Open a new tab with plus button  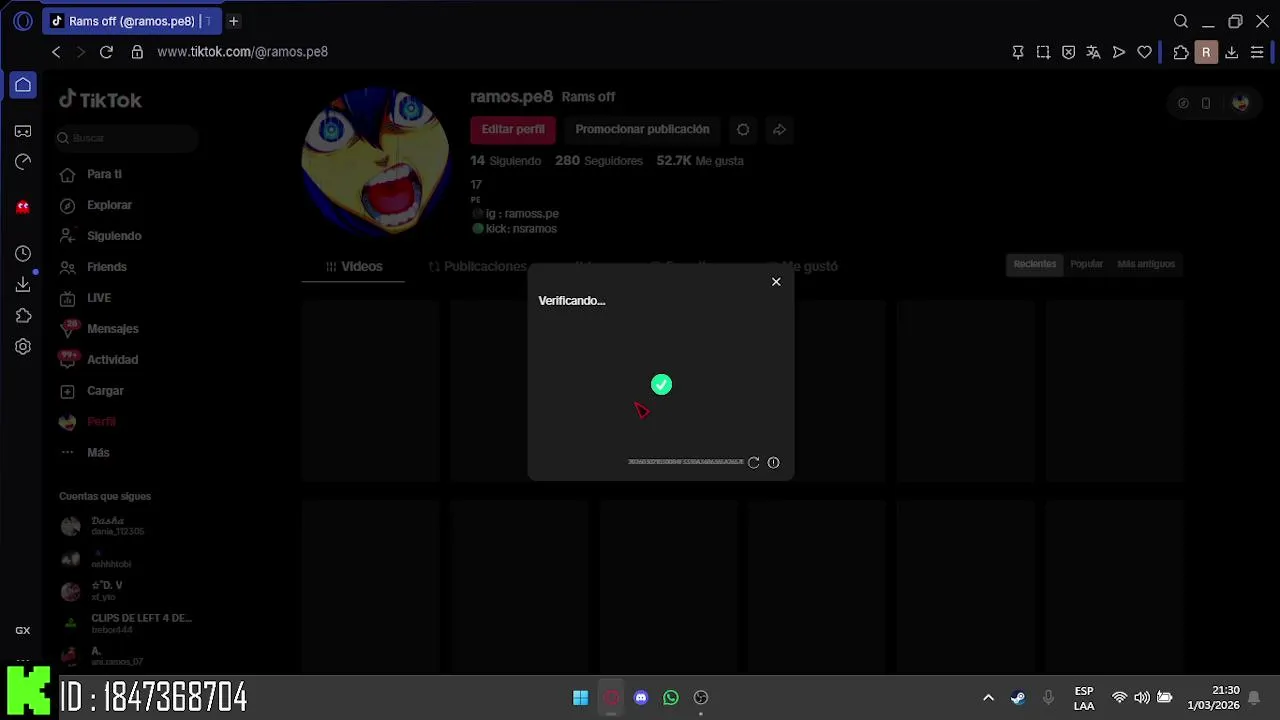(233, 21)
